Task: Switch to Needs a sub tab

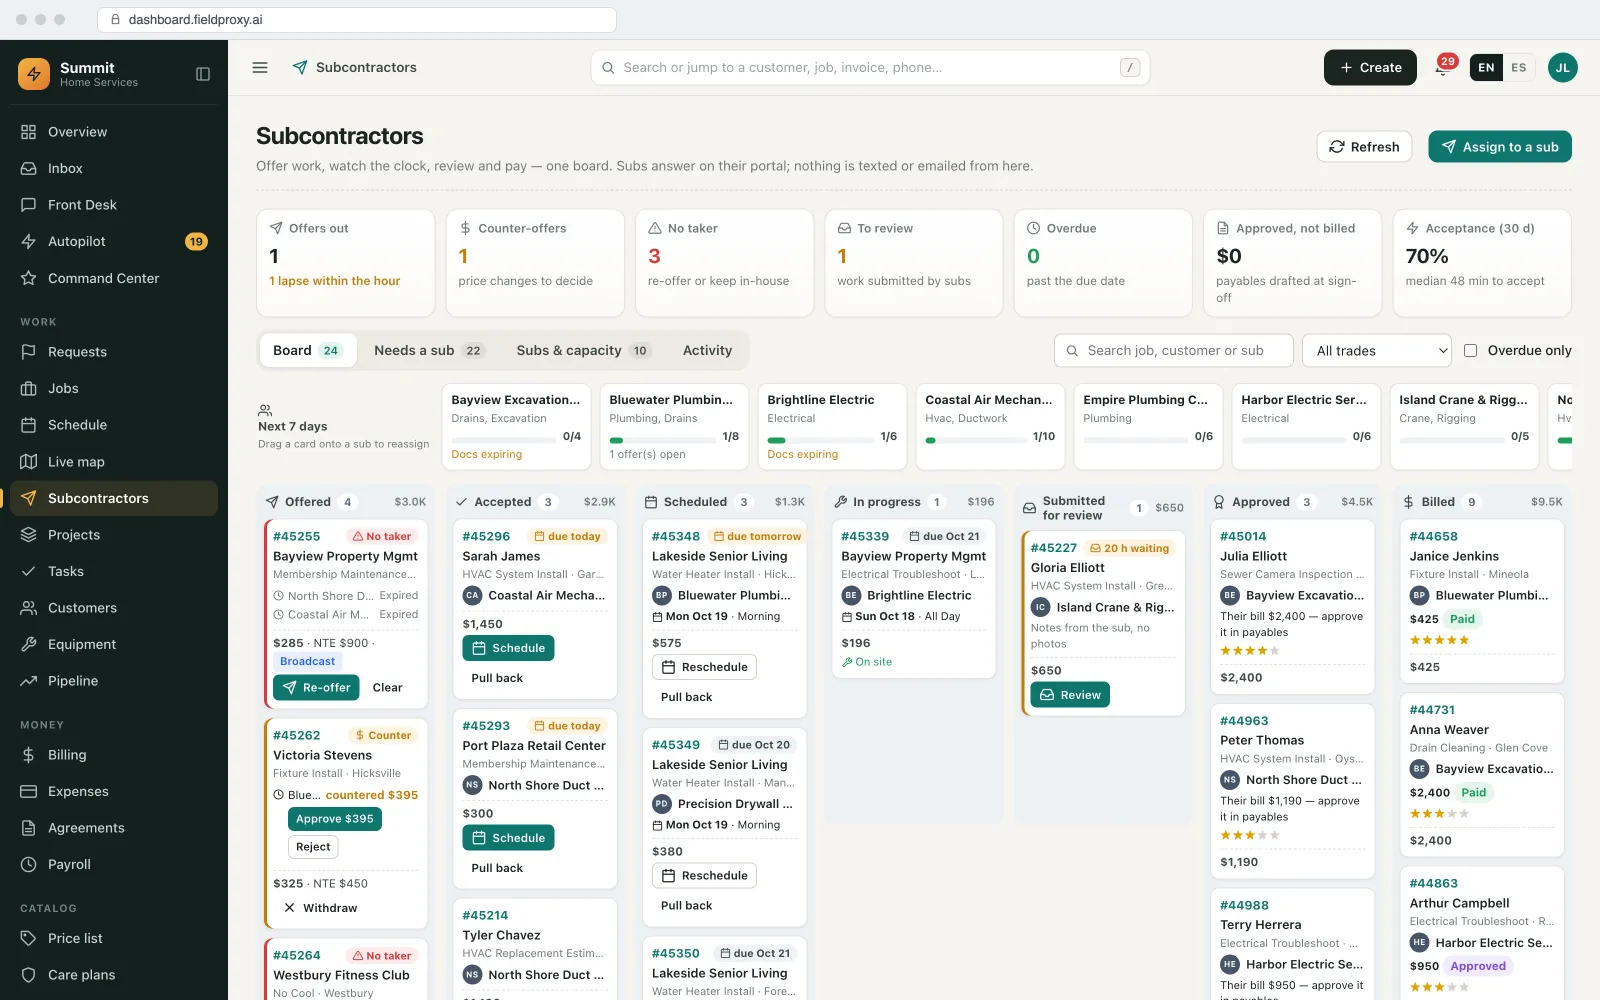Action: click(428, 350)
